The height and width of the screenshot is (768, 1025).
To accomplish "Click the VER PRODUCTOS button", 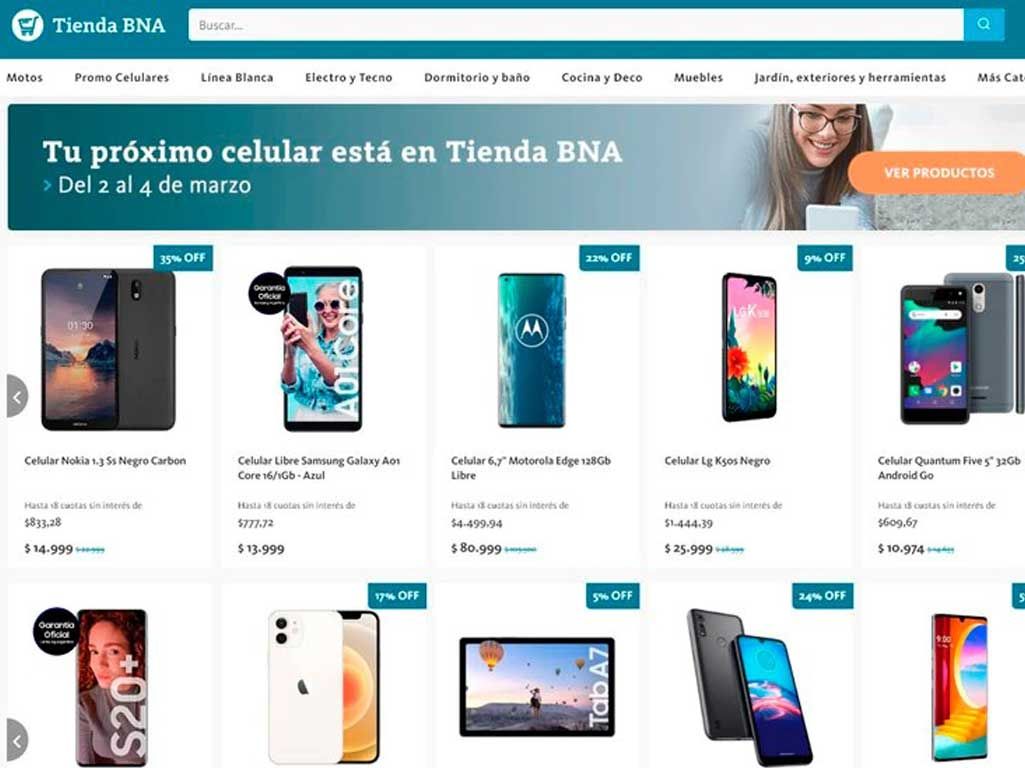I will click(939, 173).
